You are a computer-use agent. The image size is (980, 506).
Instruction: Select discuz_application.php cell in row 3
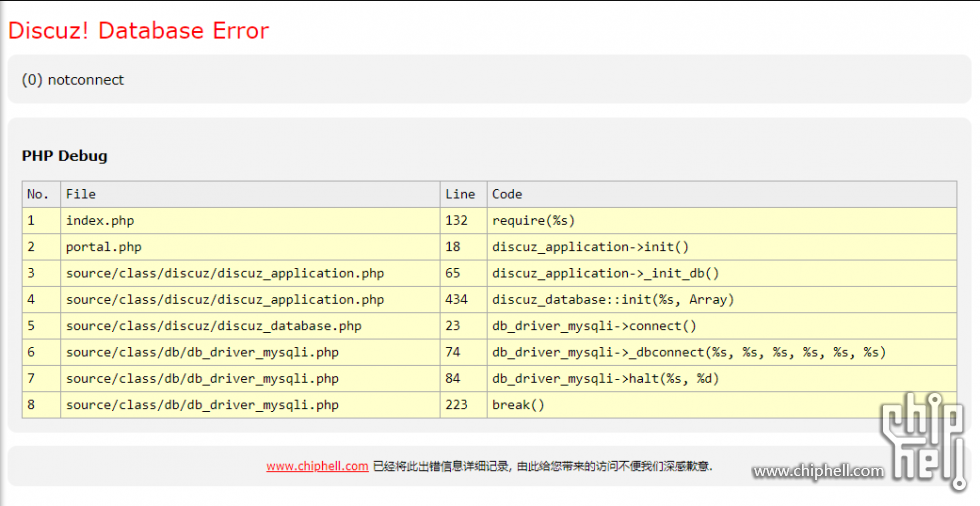pos(250,273)
